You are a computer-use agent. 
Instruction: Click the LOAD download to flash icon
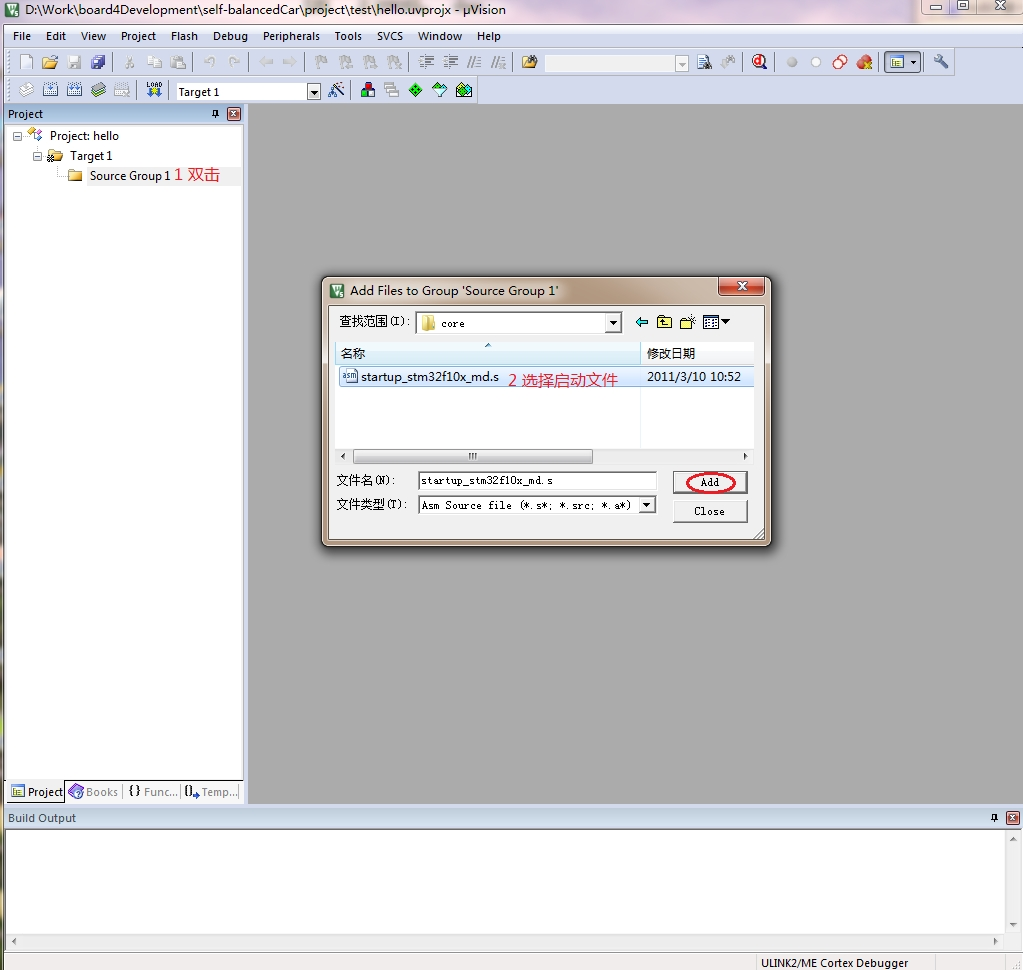(x=154, y=90)
